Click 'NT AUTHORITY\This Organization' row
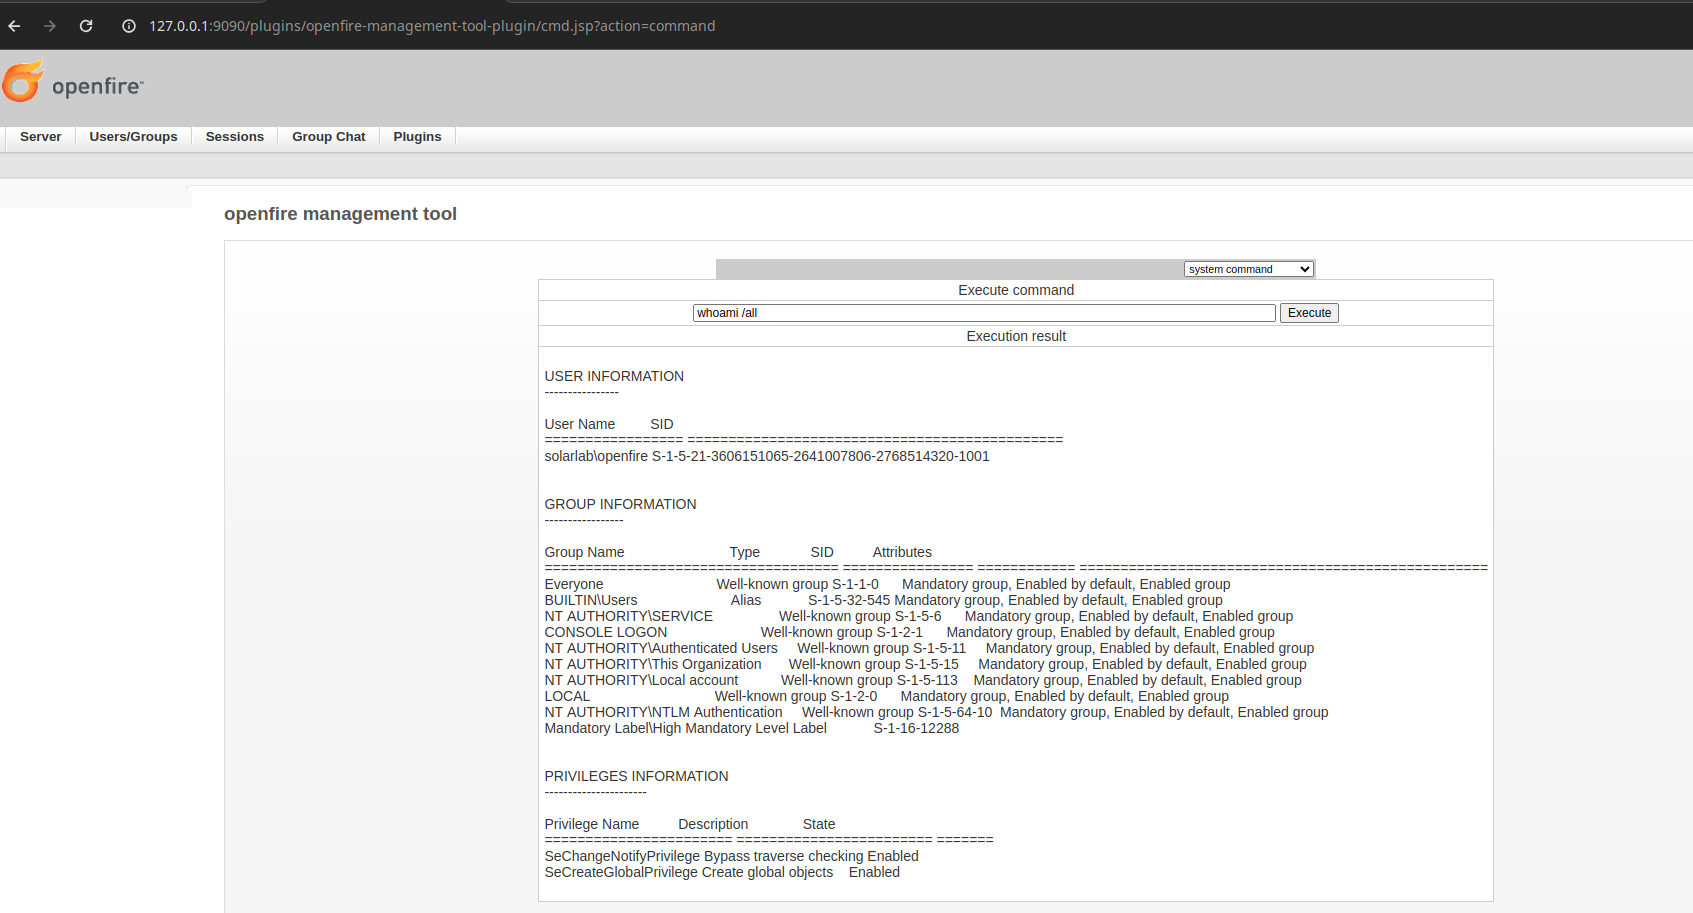 [925, 664]
